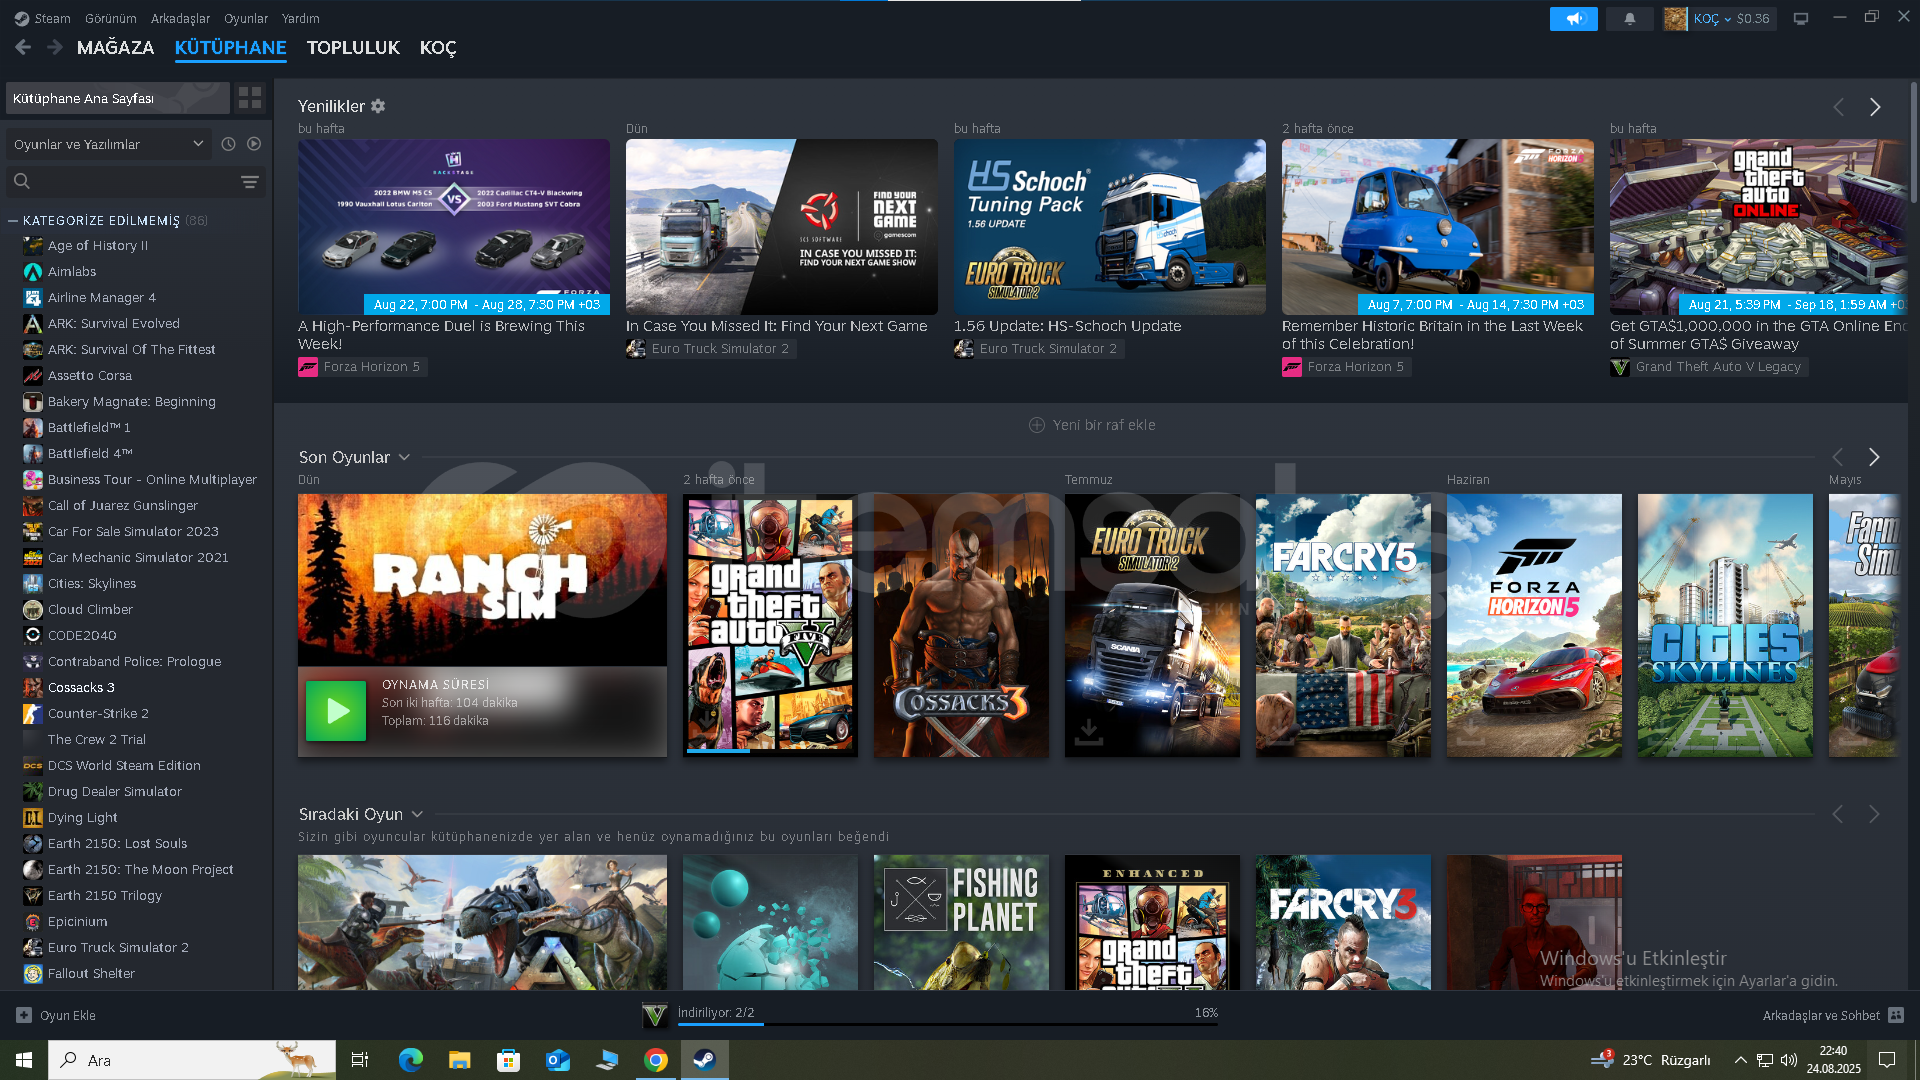Image resolution: width=1920 pixels, height=1080 pixels.
Task: Go back with the left arrow
Action: (23, 47)
